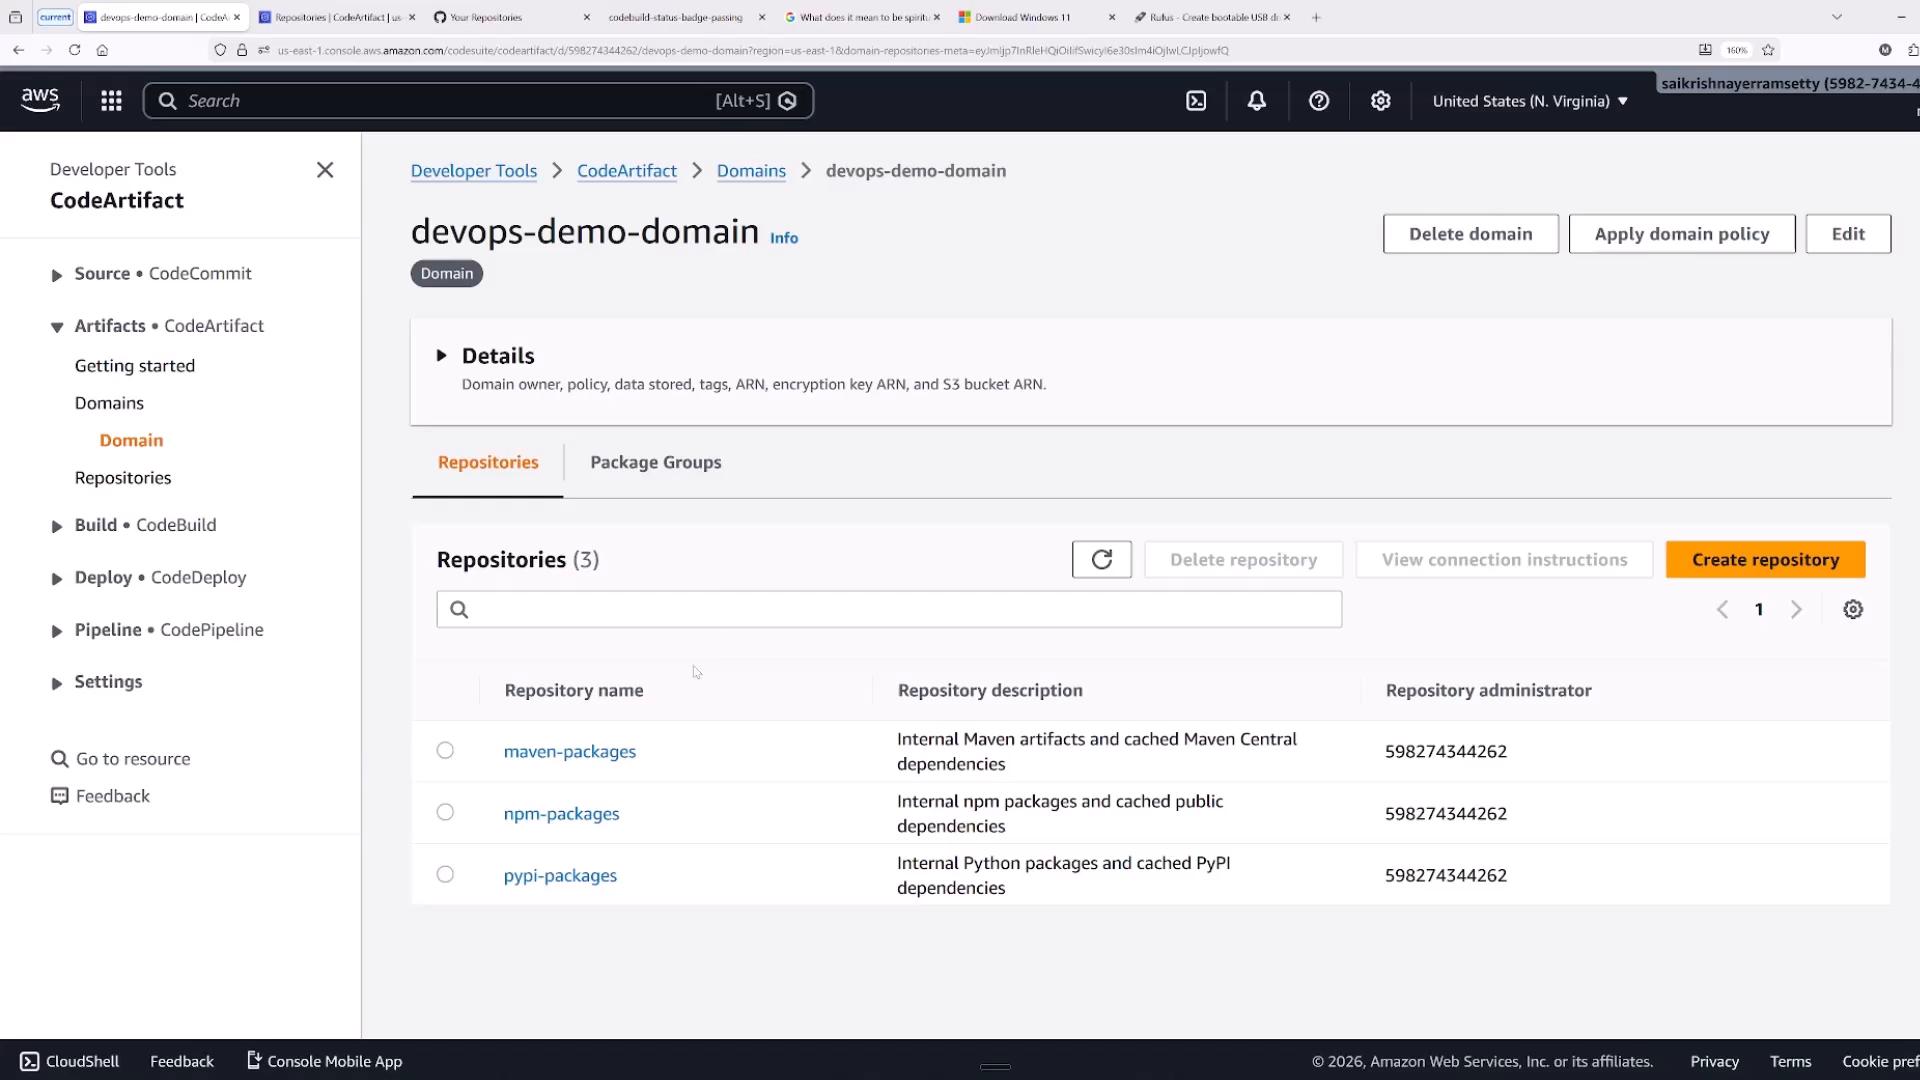1920x1080 pixels.
Task: Open a new browser tab
Action: (x=1316, y=17)
